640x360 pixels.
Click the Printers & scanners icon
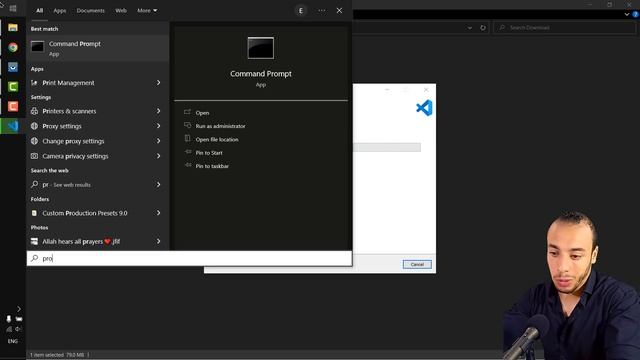pyautogui.click(x=34, y=111)
